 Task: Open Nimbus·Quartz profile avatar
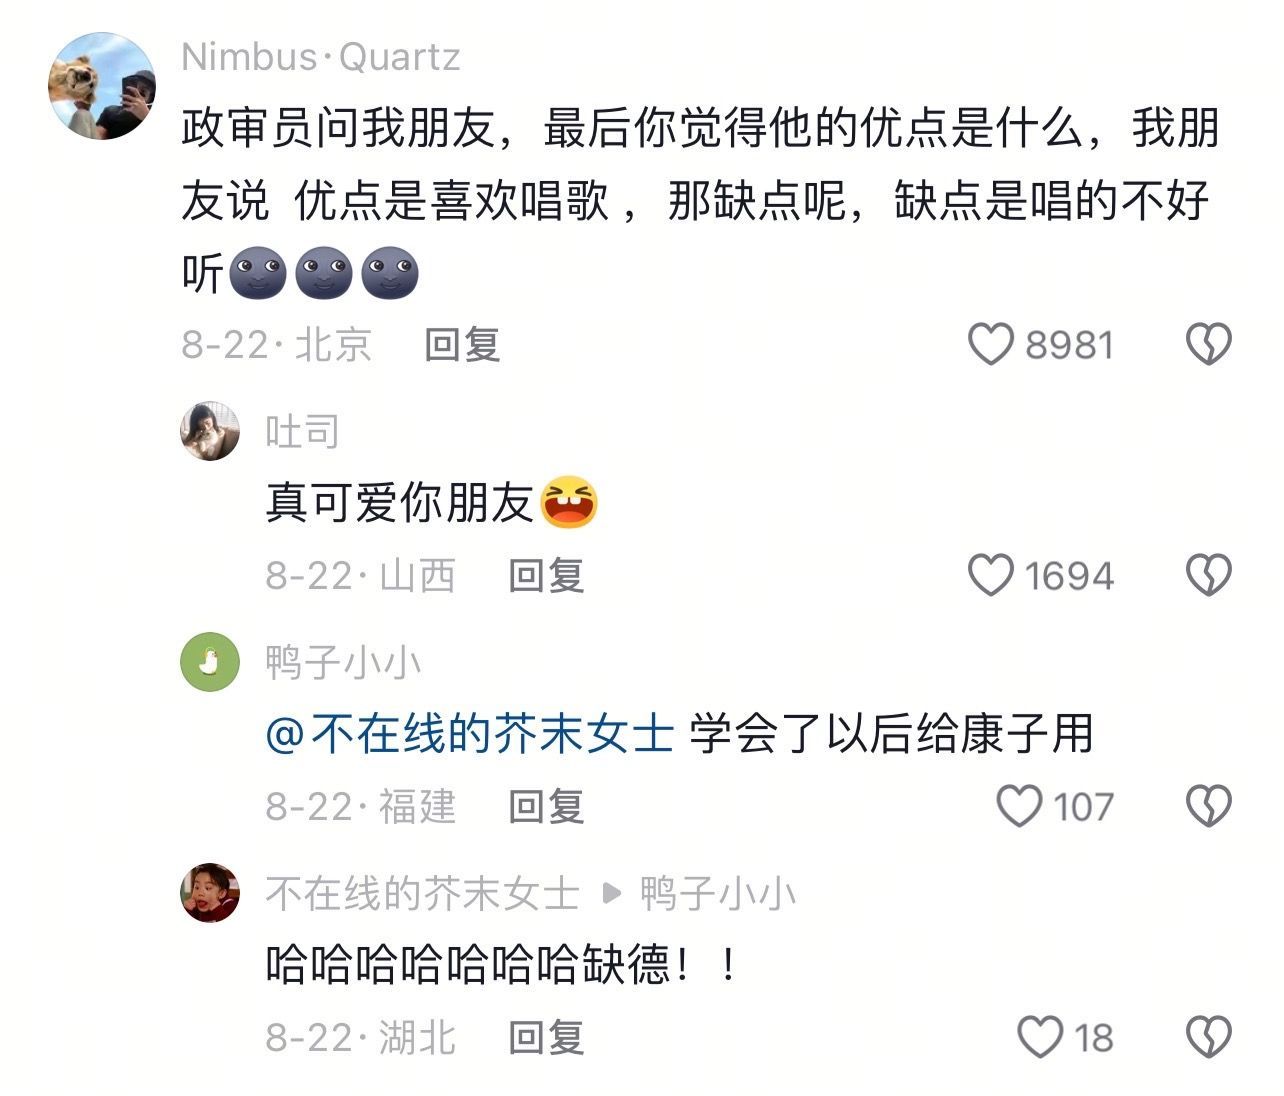(x=102, y=86)
